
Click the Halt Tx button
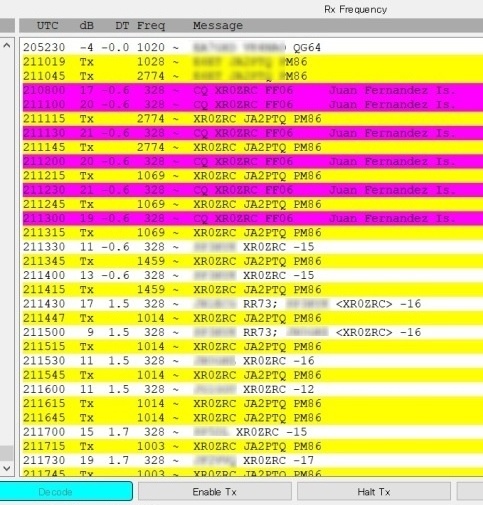[x=374, y=492]
